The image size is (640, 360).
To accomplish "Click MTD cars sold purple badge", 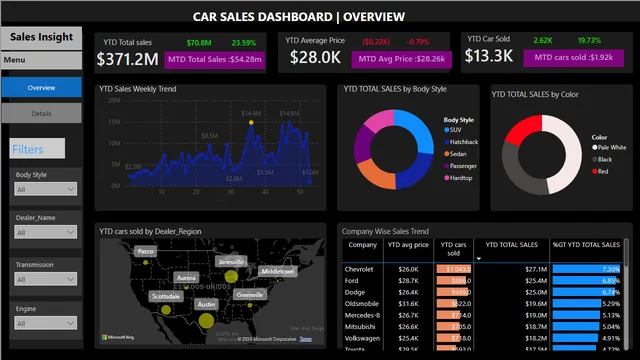I will tap(573, 58).
